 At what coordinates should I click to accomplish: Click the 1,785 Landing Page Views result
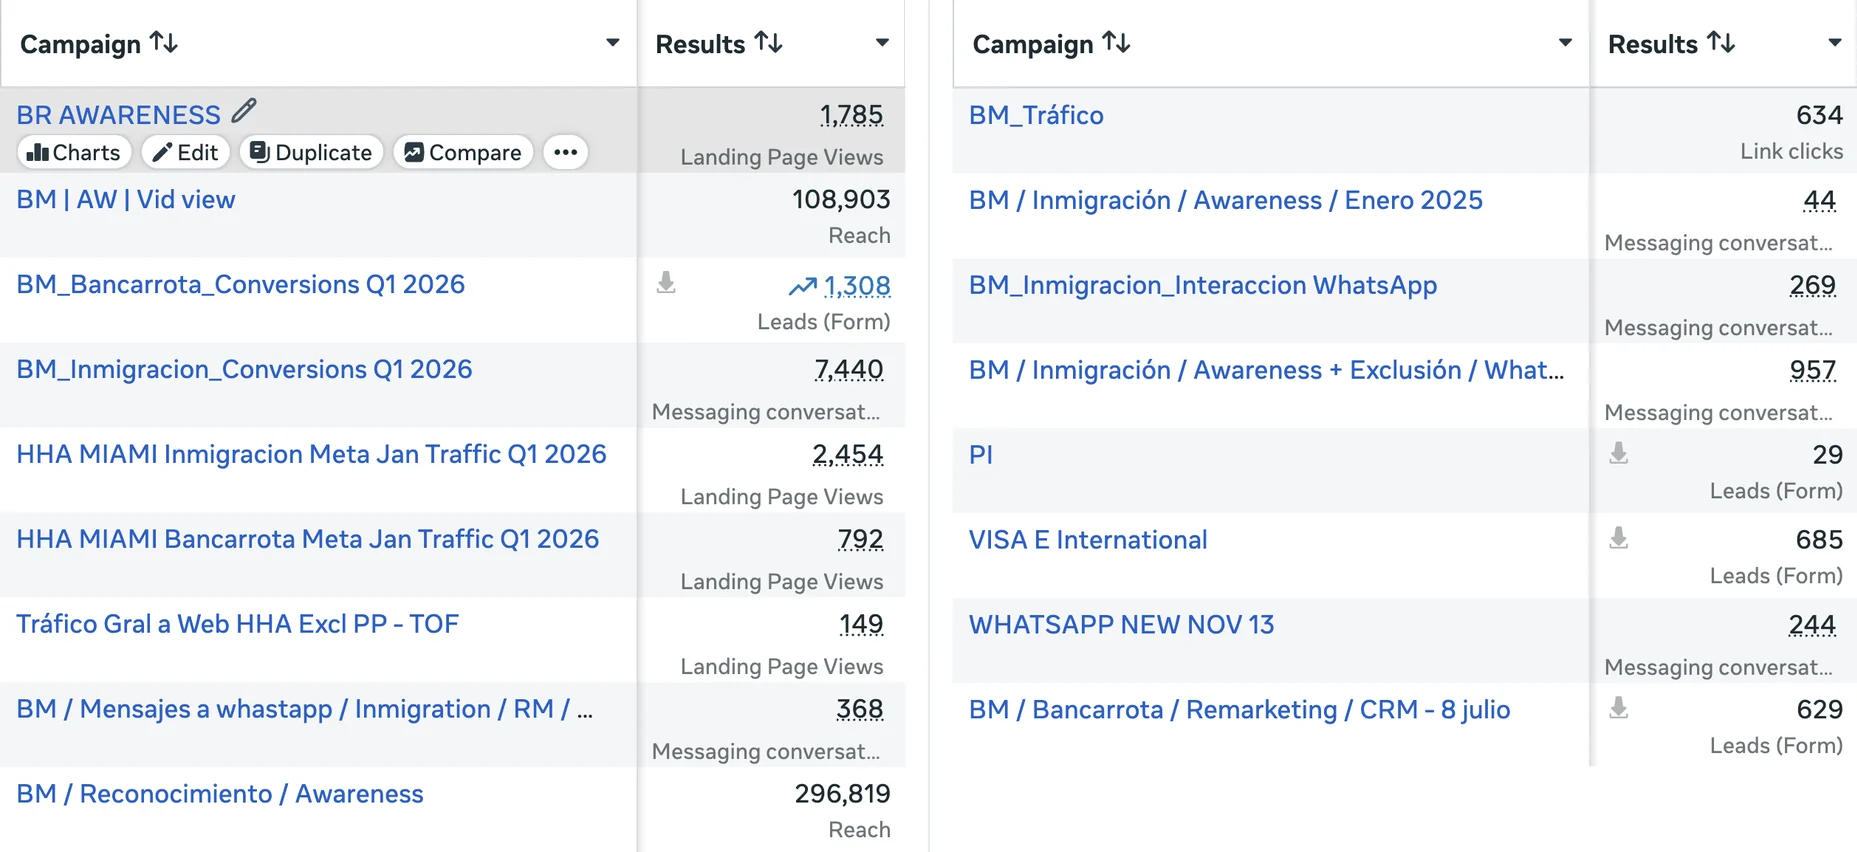pos(851,116)
